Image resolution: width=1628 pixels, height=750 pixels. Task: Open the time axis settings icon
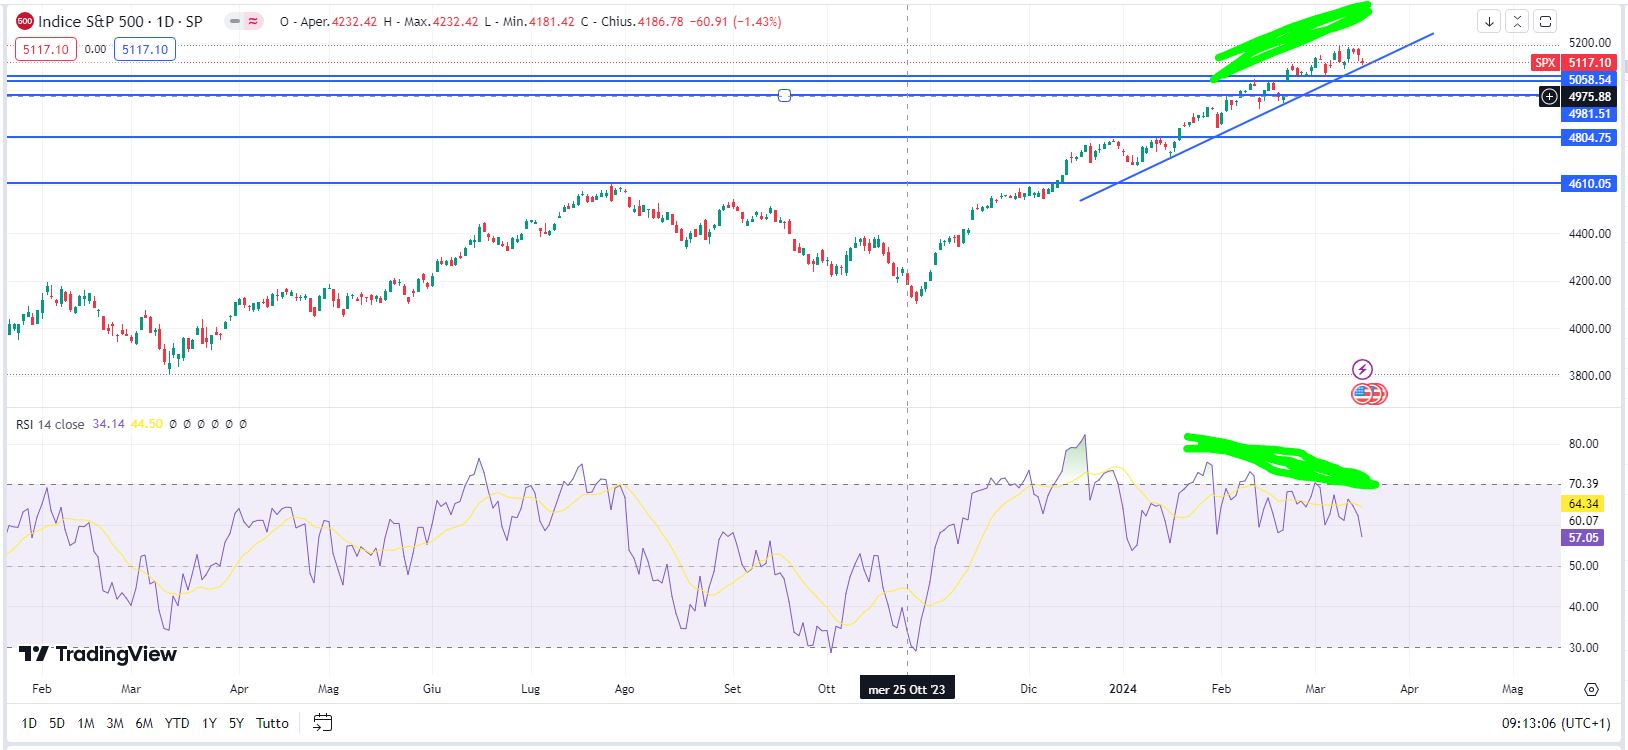(x=1591, y=689)
